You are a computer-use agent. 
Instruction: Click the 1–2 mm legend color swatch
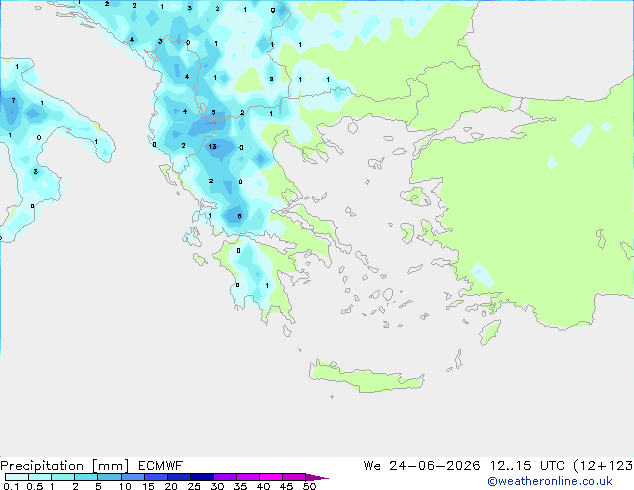(x=63, y=477)
